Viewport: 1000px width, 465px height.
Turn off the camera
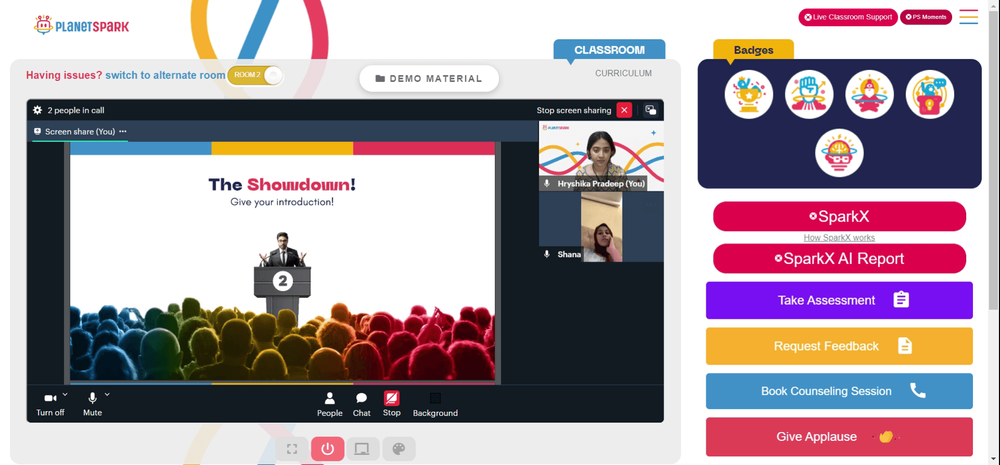[x=50, y=404]
